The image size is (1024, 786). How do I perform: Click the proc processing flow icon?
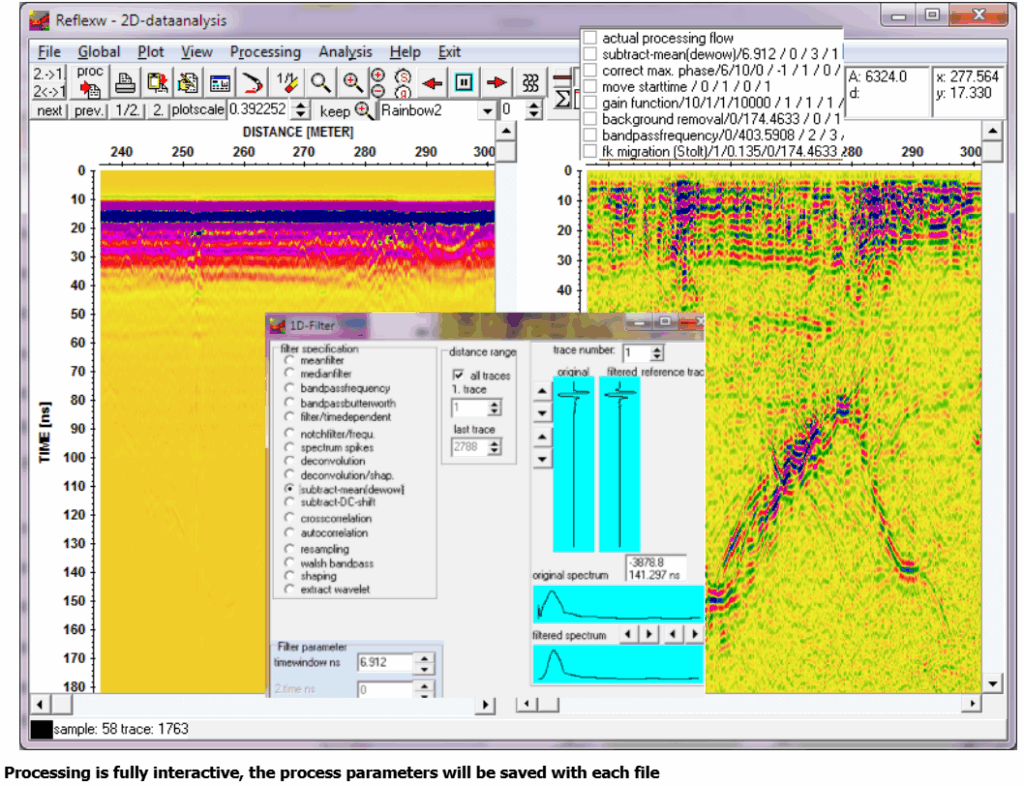tap(89, 82)
